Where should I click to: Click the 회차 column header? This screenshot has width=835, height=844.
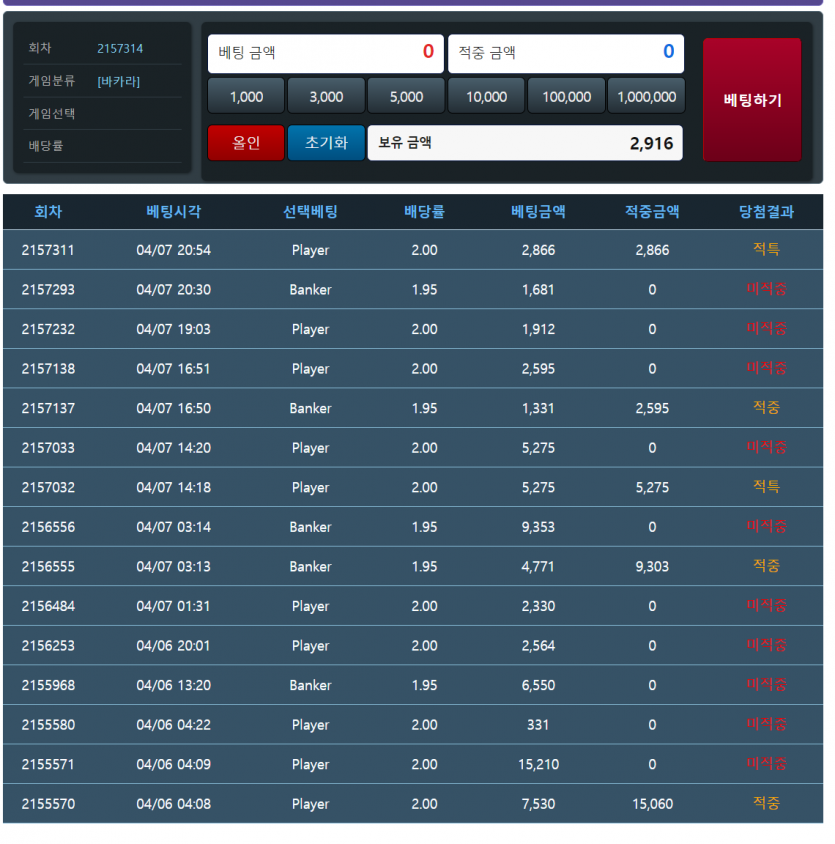coord(48,212)
